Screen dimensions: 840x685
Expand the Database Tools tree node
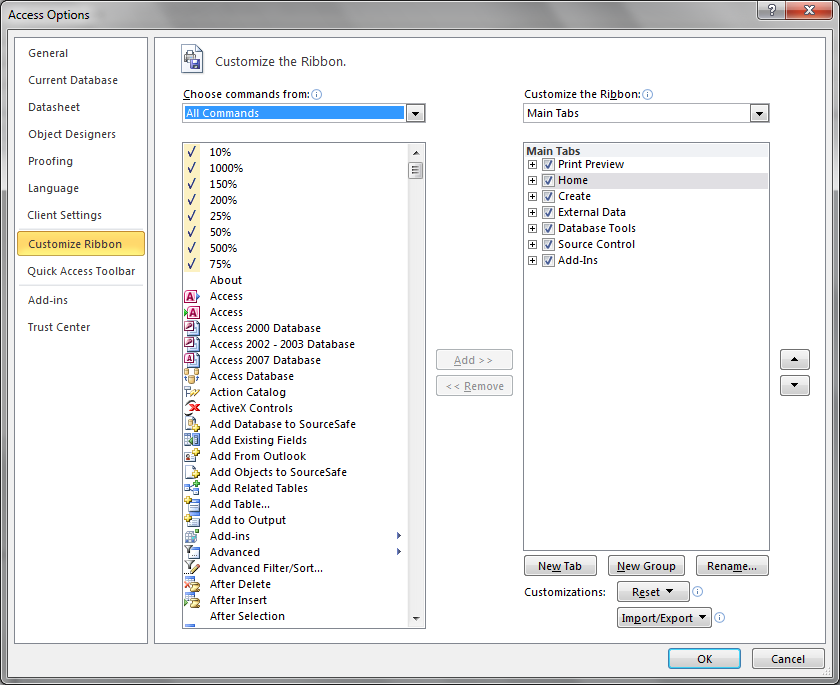pos(532,229)
